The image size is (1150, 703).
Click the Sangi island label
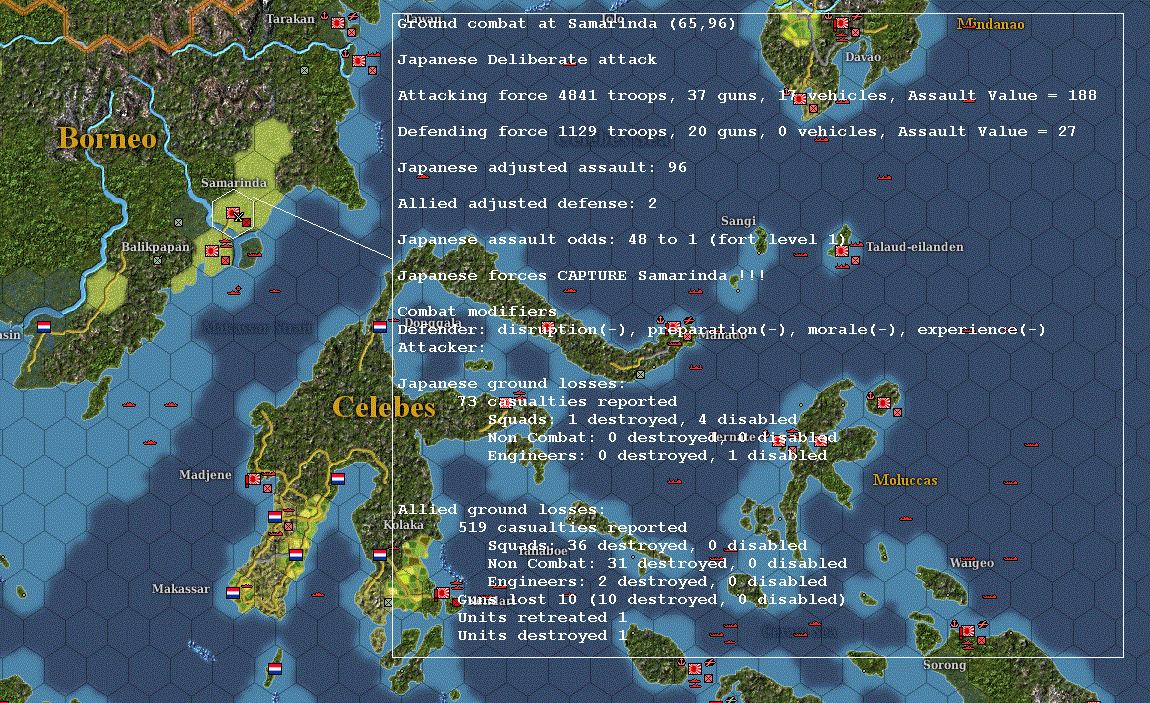(x=738, y=221)
